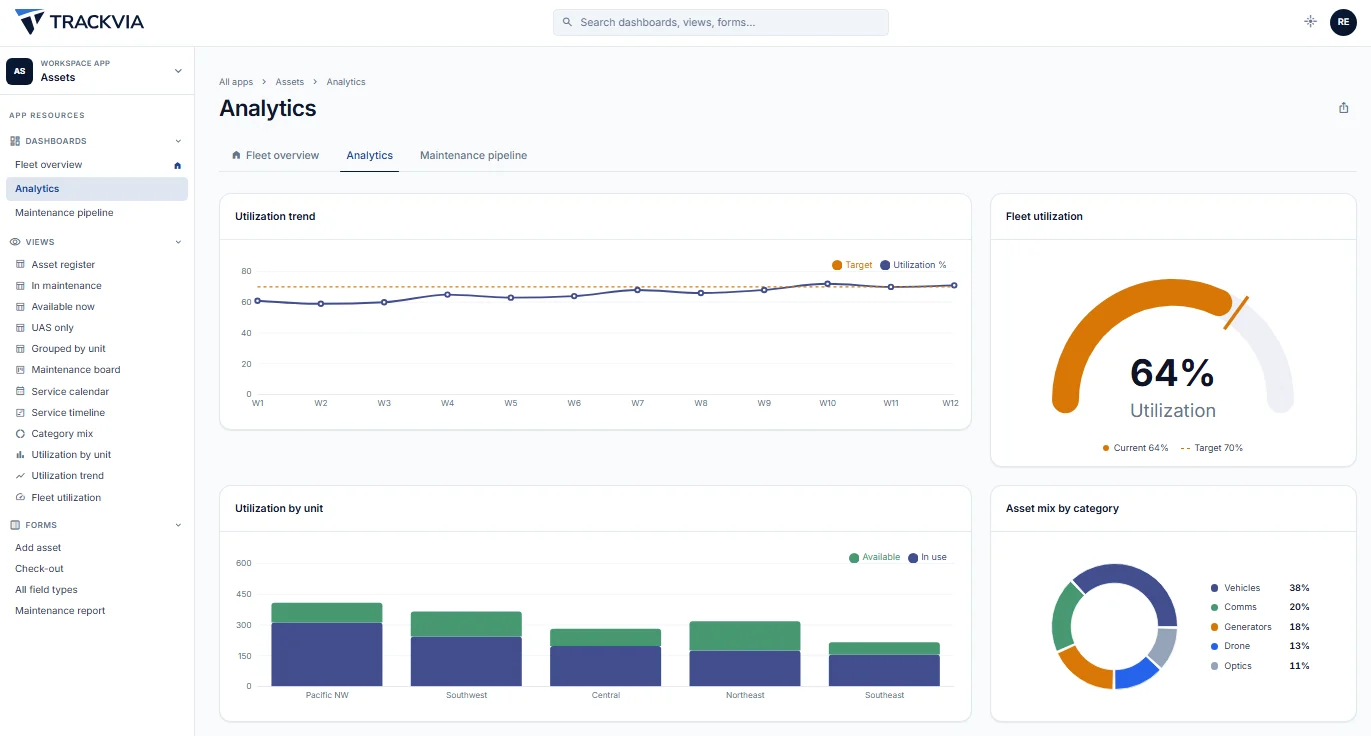Click the Grouped by unit view icon
The image size is (1371, 736).
20,349
